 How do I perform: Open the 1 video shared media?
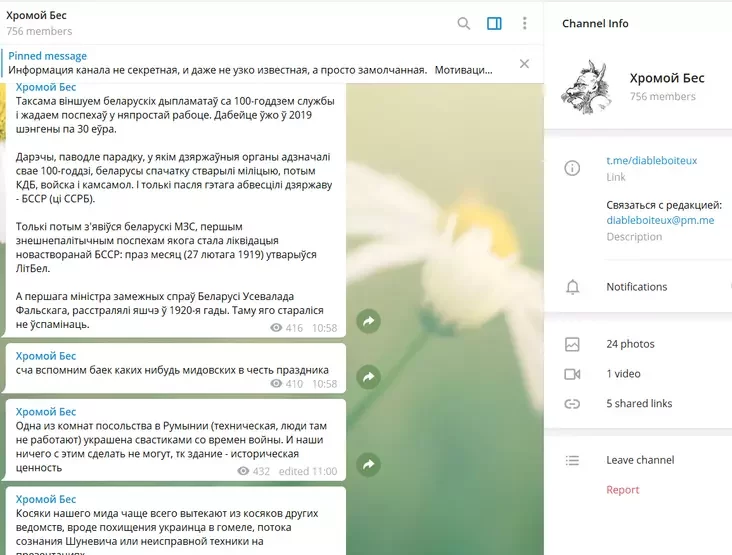tap(623, 374)
